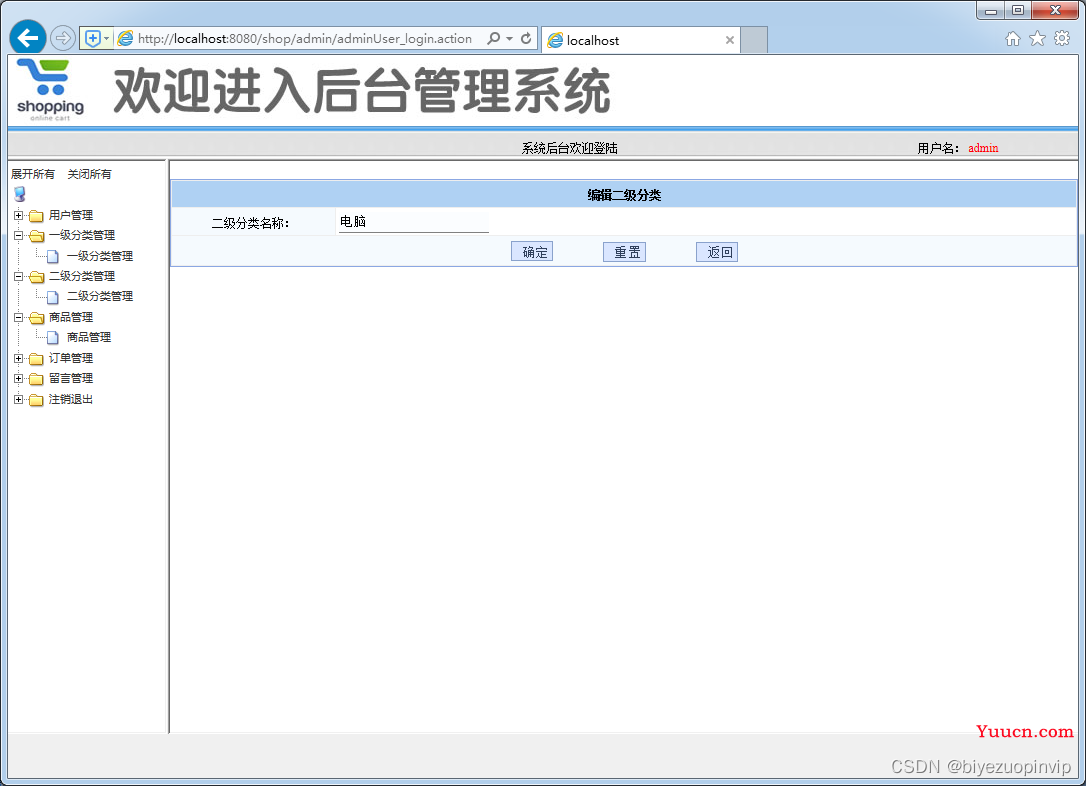Select the localhost browser tab
Viewport: 1086px width, 786px height.
tap(641, 40)
